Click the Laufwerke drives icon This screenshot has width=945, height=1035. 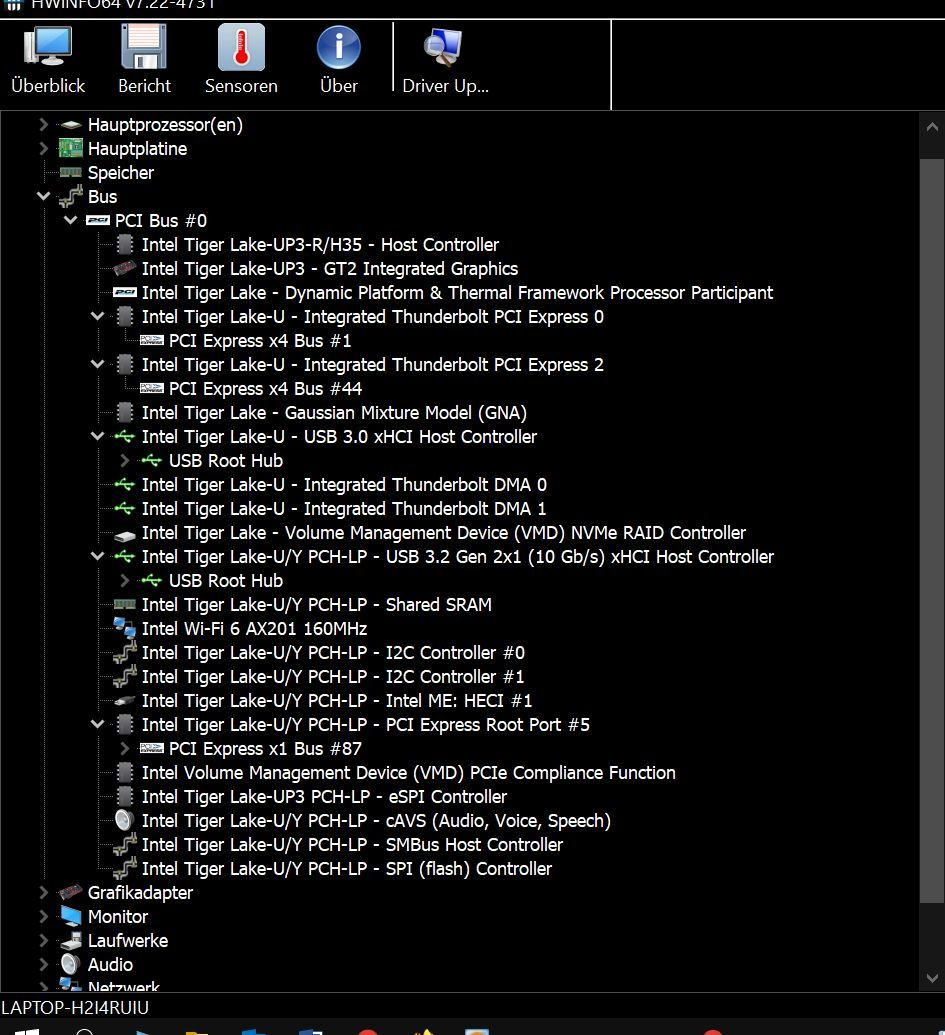pyautogui.click(x=71, y=941)
